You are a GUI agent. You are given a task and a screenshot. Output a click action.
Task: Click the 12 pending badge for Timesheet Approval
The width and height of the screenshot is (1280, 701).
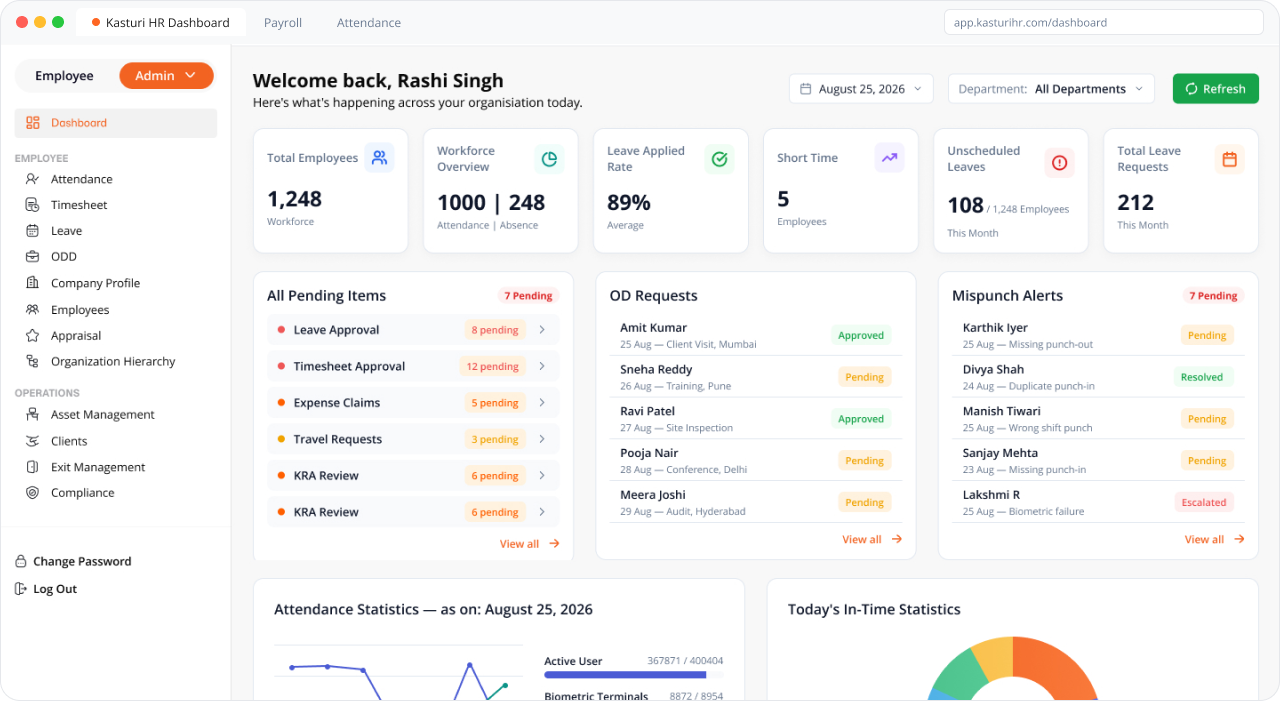tap(492, 367)
